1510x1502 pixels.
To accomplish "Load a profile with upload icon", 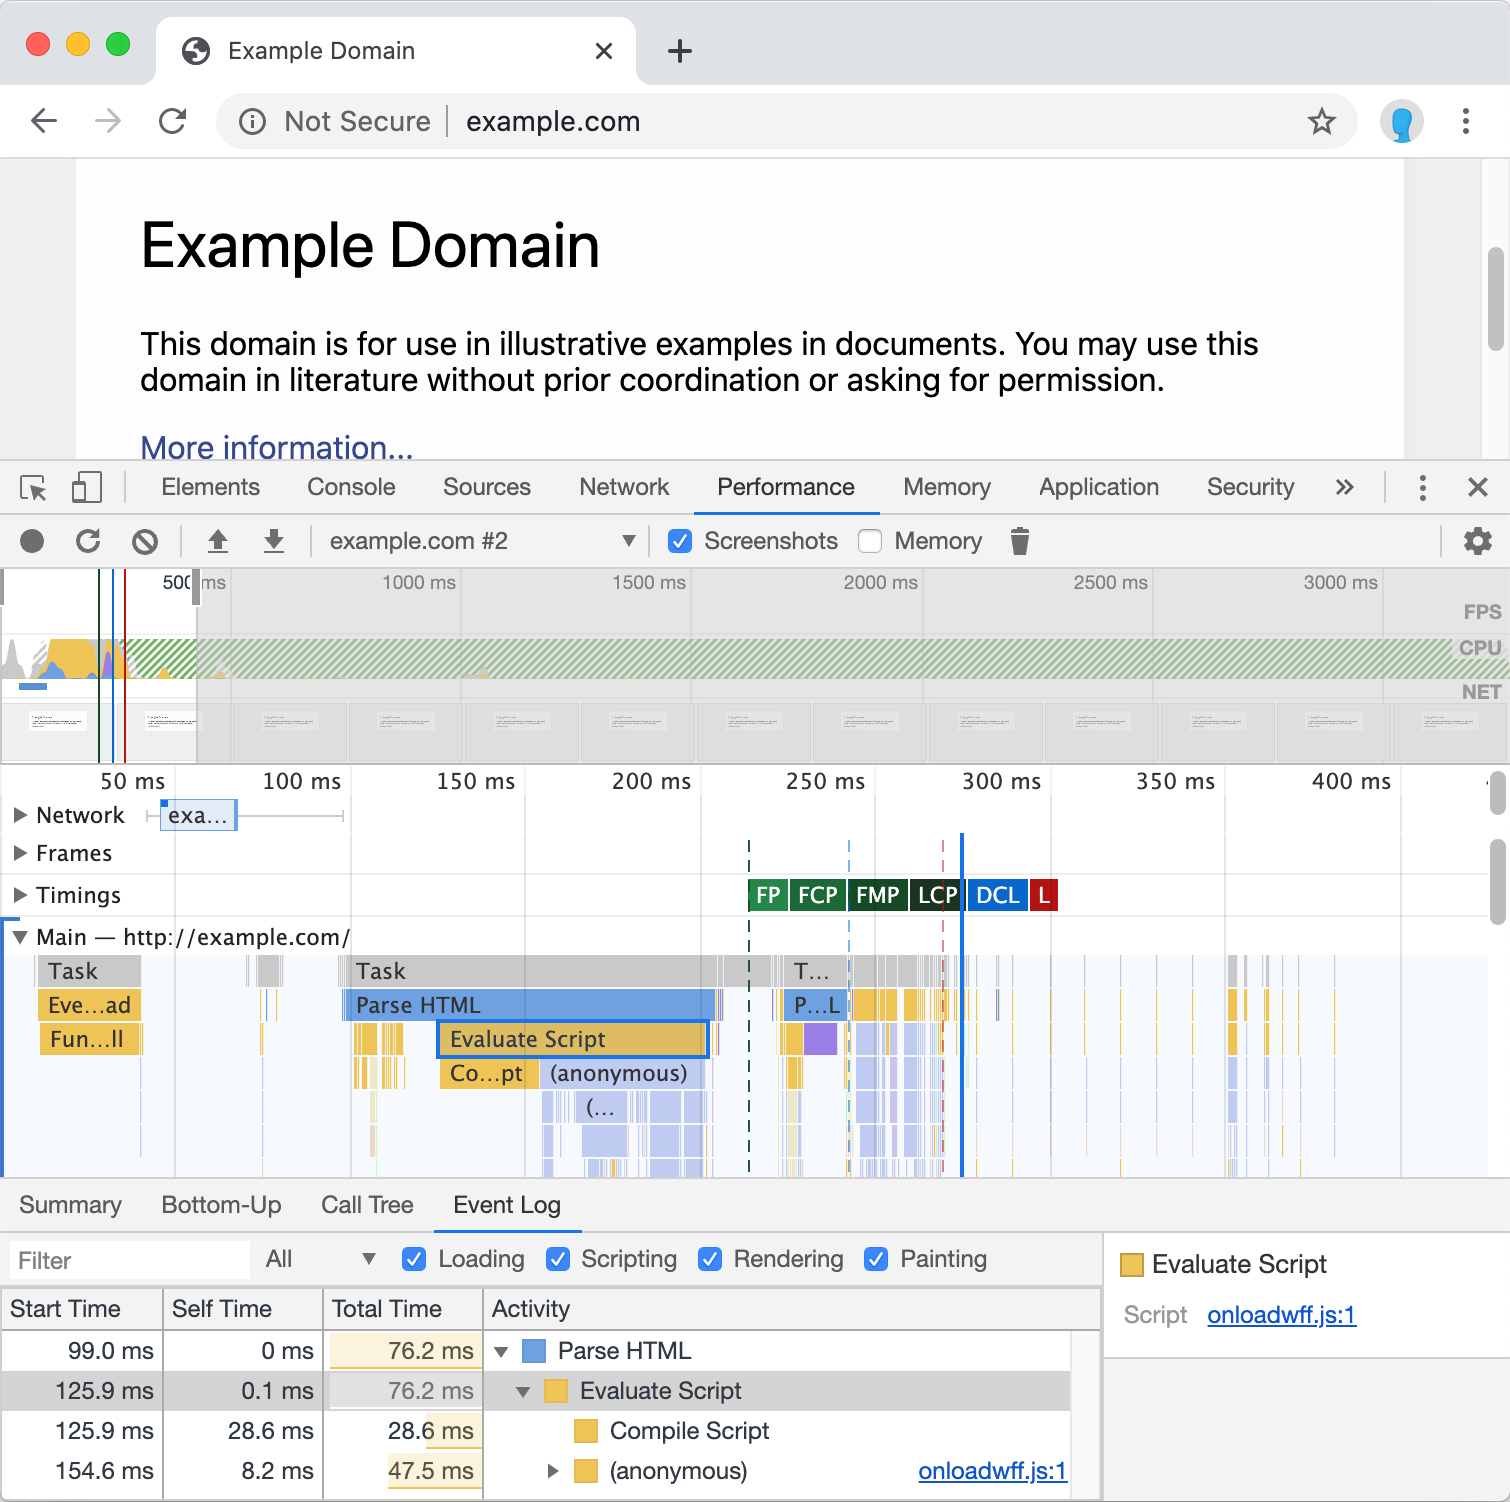I will tap(217, 541).
